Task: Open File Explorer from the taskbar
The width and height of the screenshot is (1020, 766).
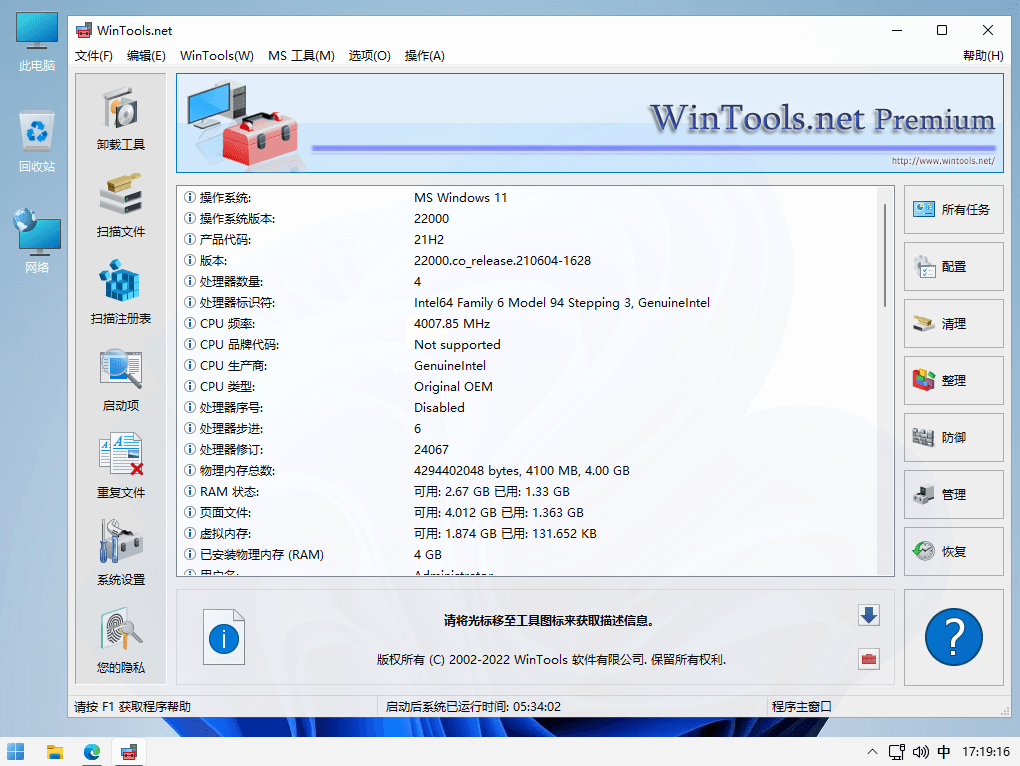Action: (55, 752)
